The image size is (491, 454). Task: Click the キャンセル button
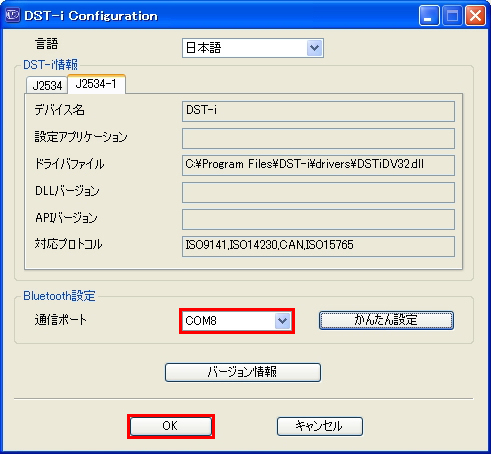(x=320, y=426)
